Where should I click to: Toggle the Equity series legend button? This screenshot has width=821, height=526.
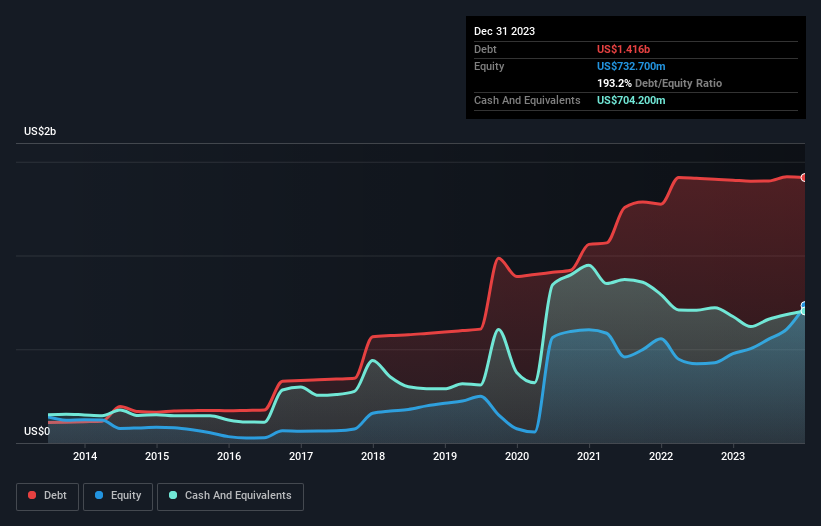click(118, 496)
